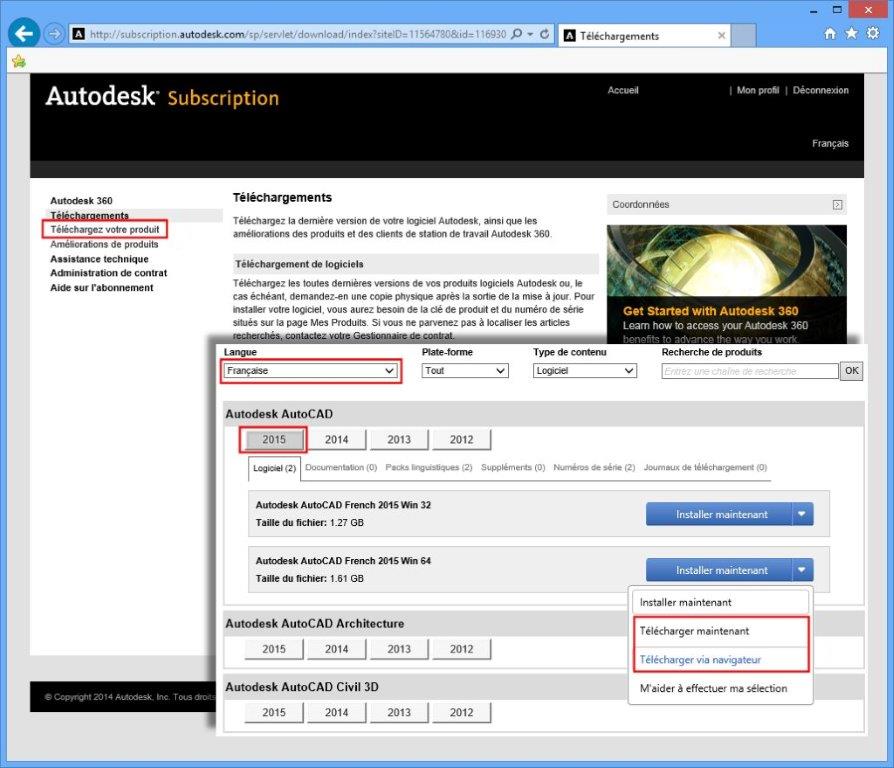Viewport: 894px width, 768px height.
Task: Switch to Journaux de téléchargement (0) tab
Action: click(705, 468)
